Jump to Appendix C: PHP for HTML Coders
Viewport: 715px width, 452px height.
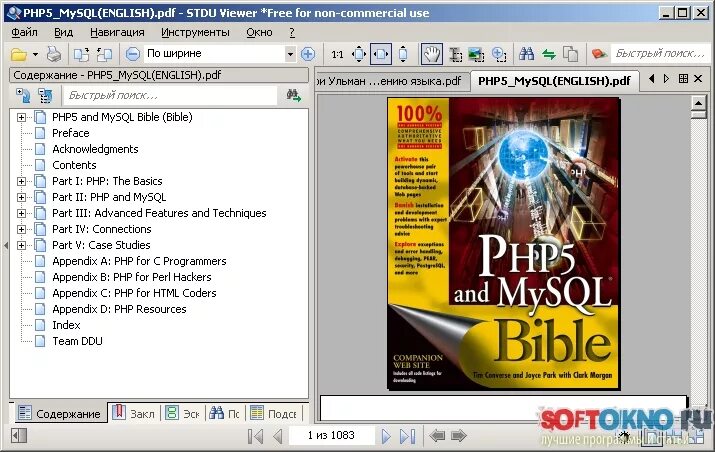click(134, 293)
